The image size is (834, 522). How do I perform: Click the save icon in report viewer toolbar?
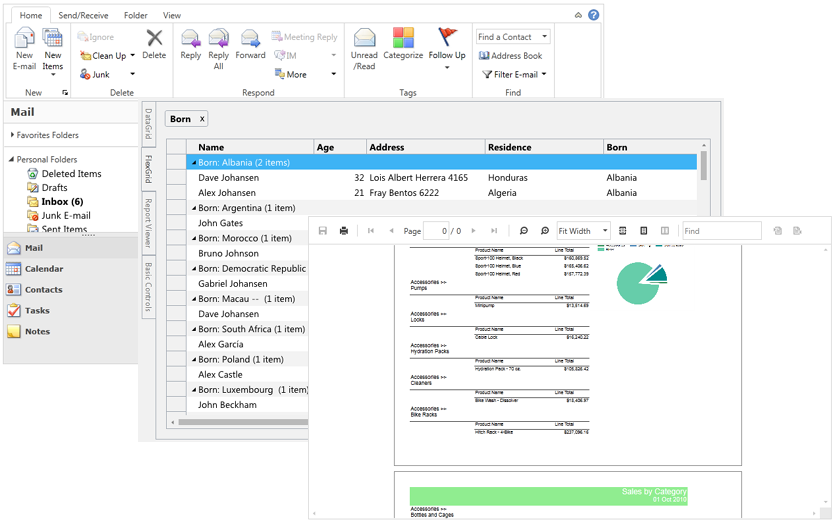coord(322,230)
